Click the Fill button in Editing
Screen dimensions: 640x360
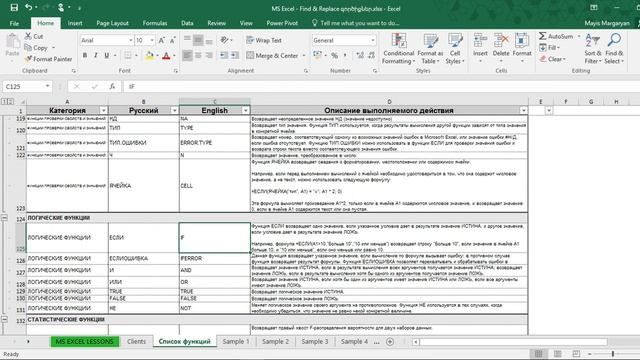(x=549, y=47)
